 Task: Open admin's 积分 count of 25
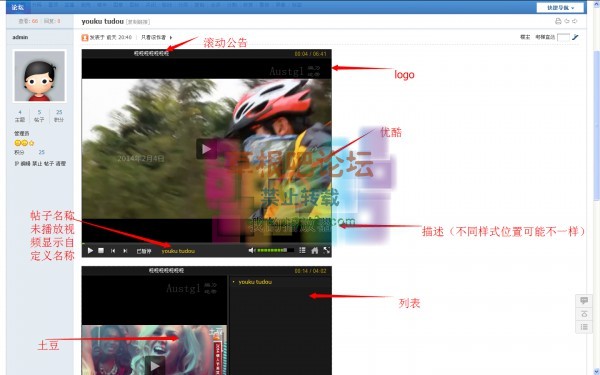tap(59, 112)
